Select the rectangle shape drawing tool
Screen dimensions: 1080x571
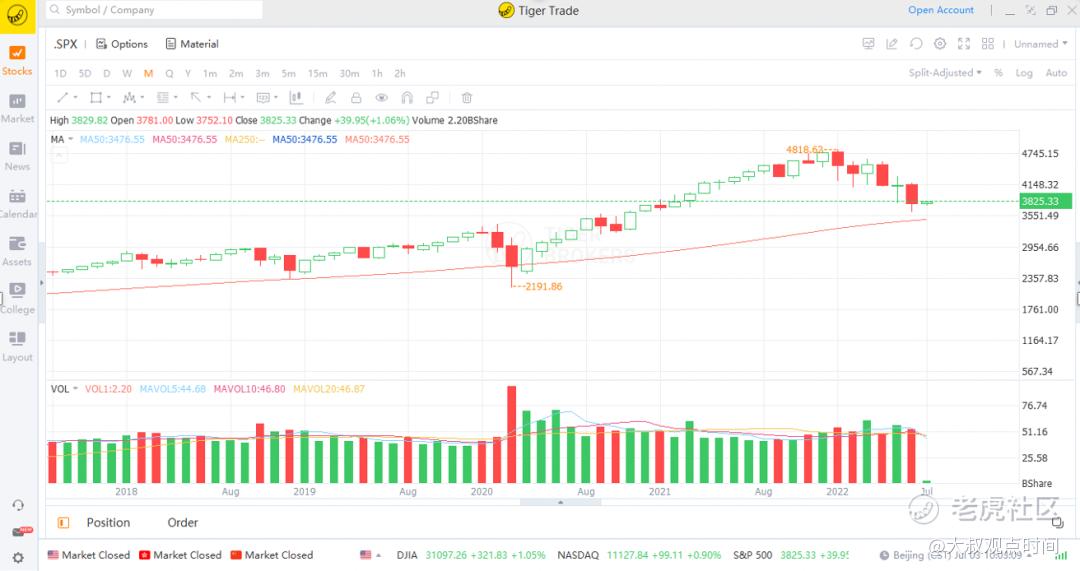96,98
